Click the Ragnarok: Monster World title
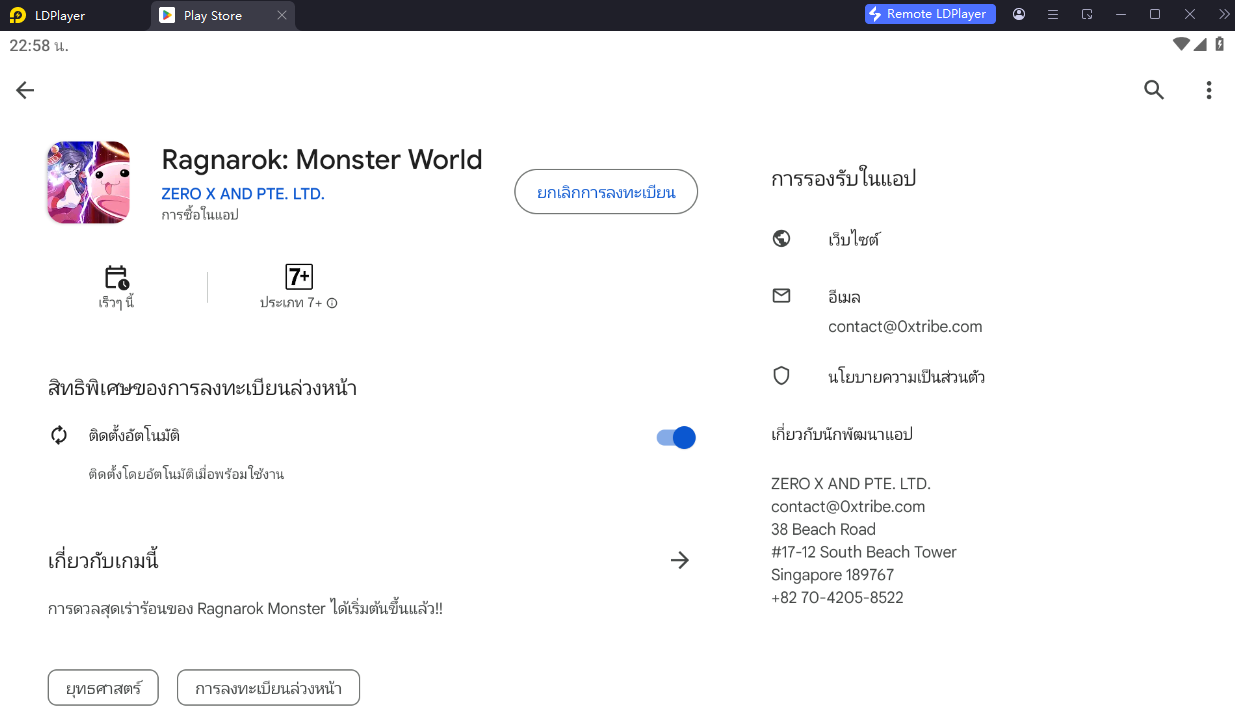 (322, 160)
